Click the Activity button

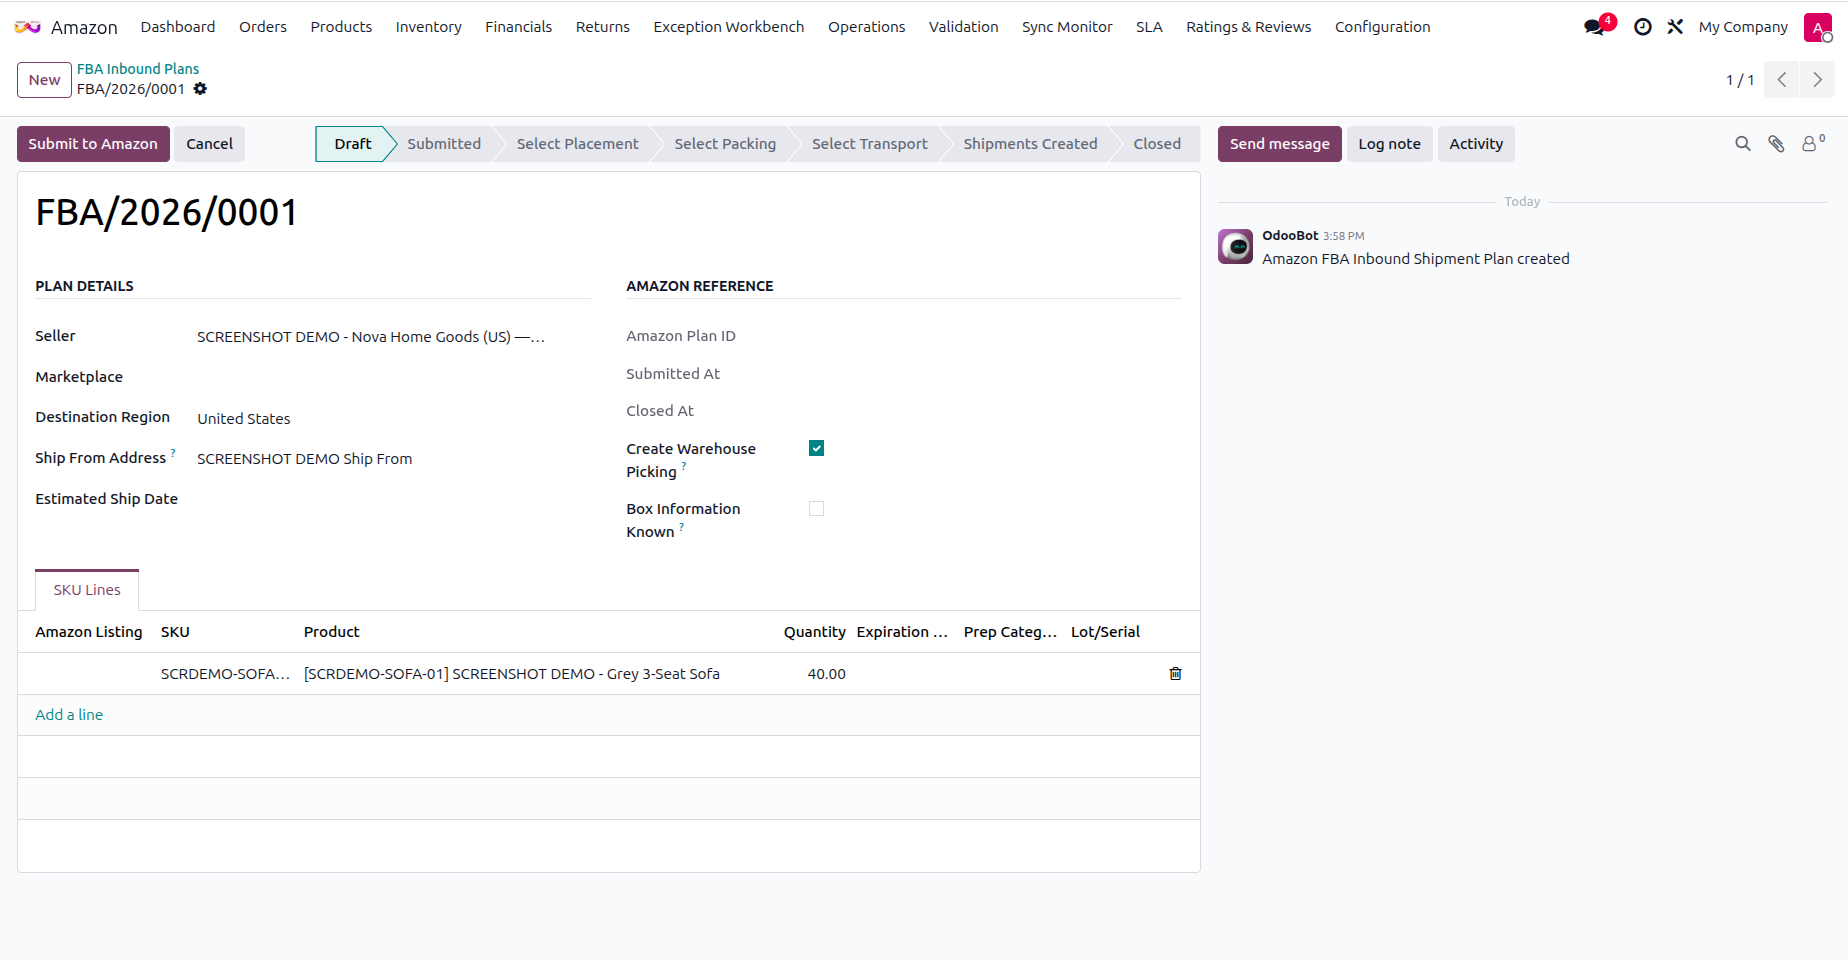click(x=1476, y=144)
